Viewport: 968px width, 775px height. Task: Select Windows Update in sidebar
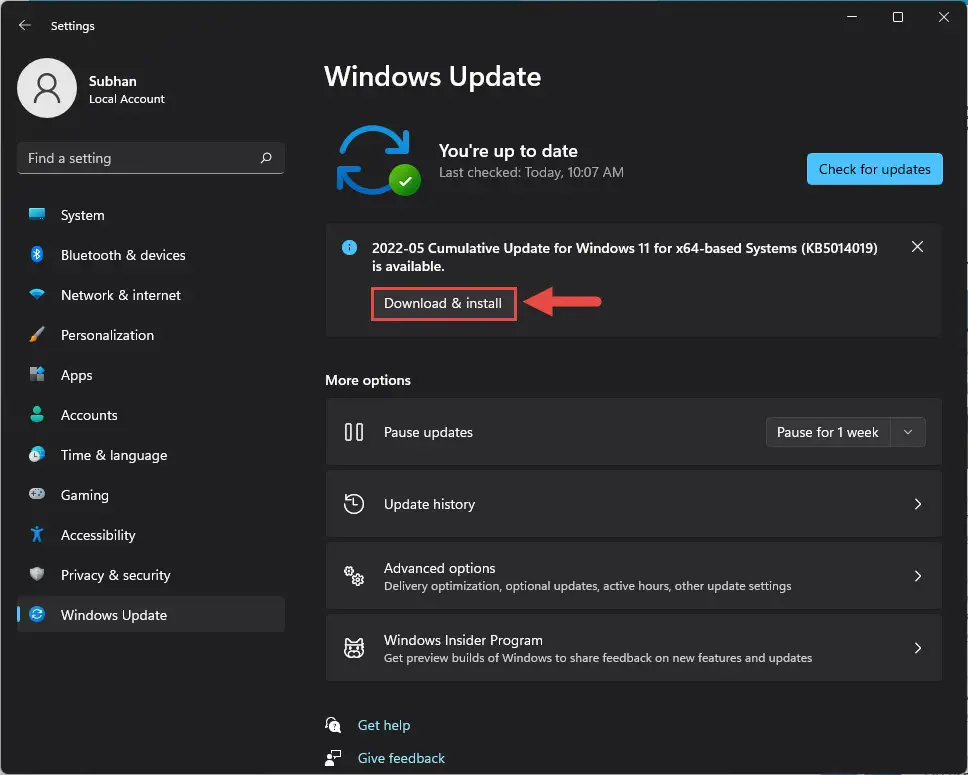pos(151,614)
